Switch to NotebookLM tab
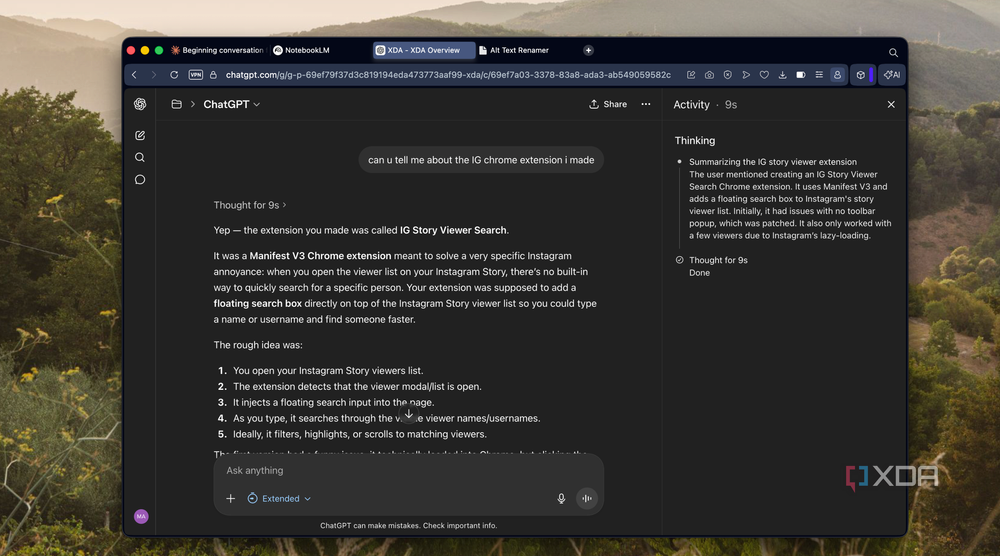This screenshot has height=556, width=1000. click(302, 50)
